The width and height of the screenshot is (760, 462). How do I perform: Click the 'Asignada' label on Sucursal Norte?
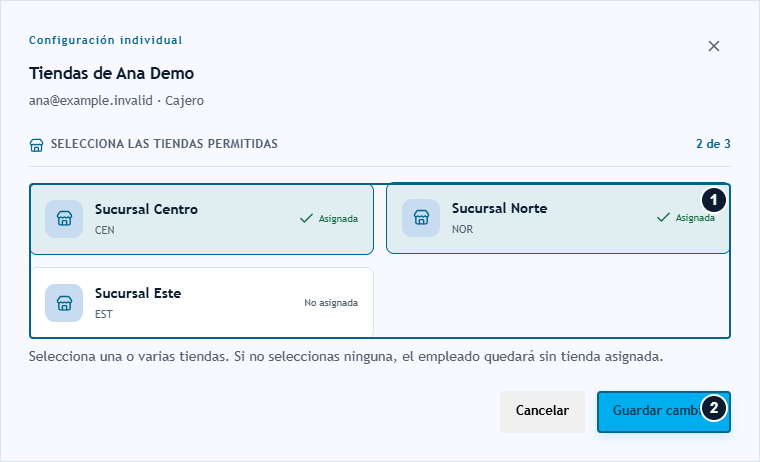click(695, 218)
